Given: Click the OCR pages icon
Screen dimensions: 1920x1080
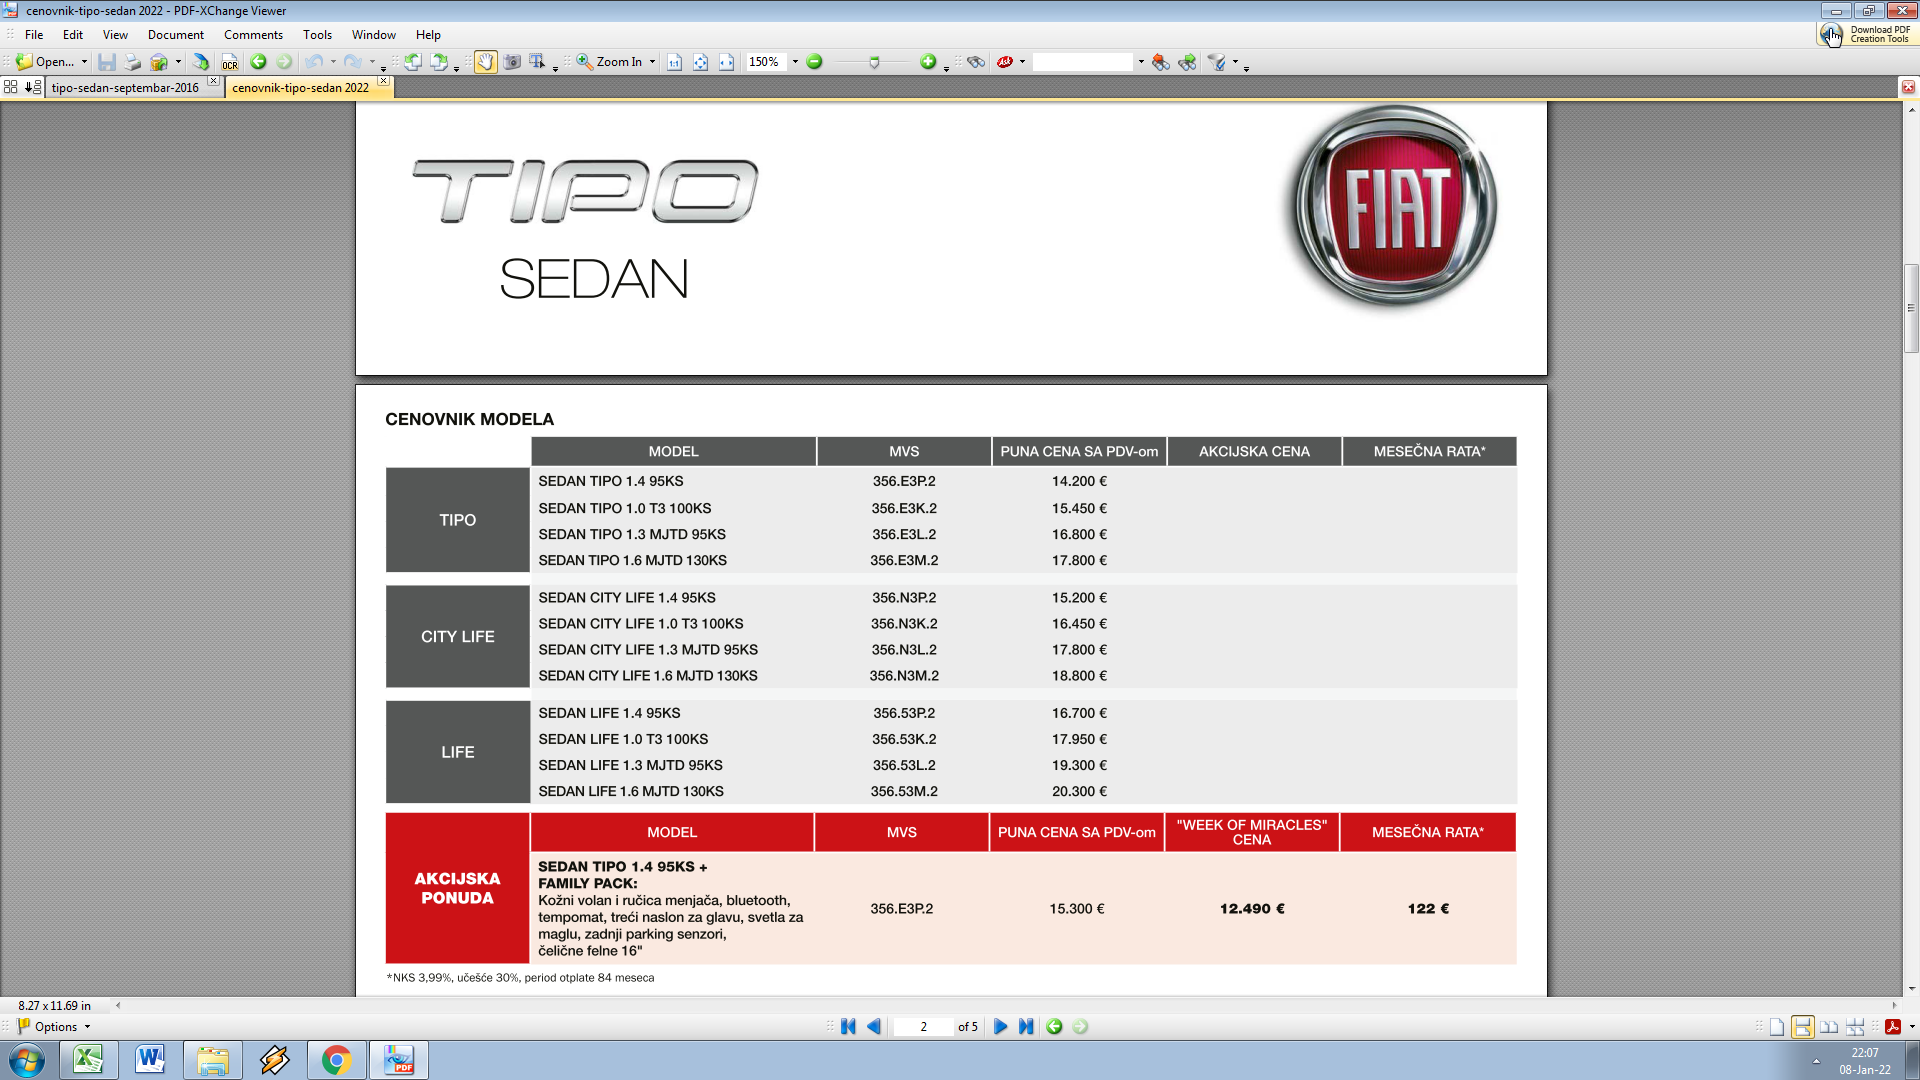Looking at the screenshot, I should 230,62.
